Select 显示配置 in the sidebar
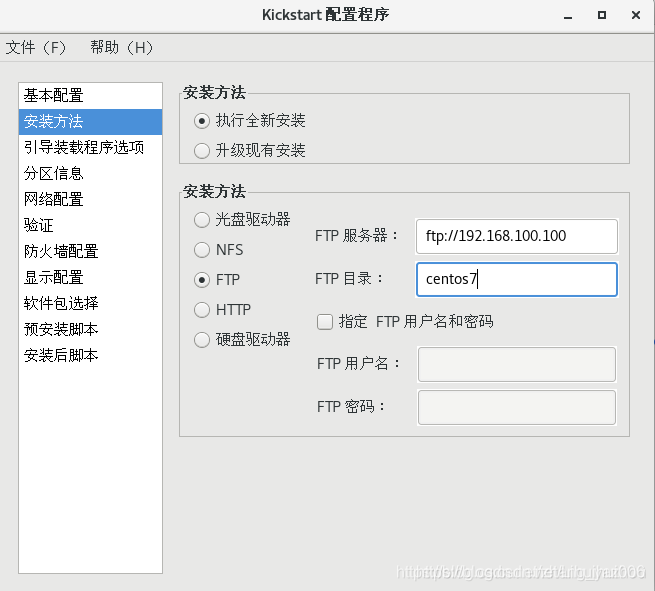The image size is (655, 591). [90, 277]
